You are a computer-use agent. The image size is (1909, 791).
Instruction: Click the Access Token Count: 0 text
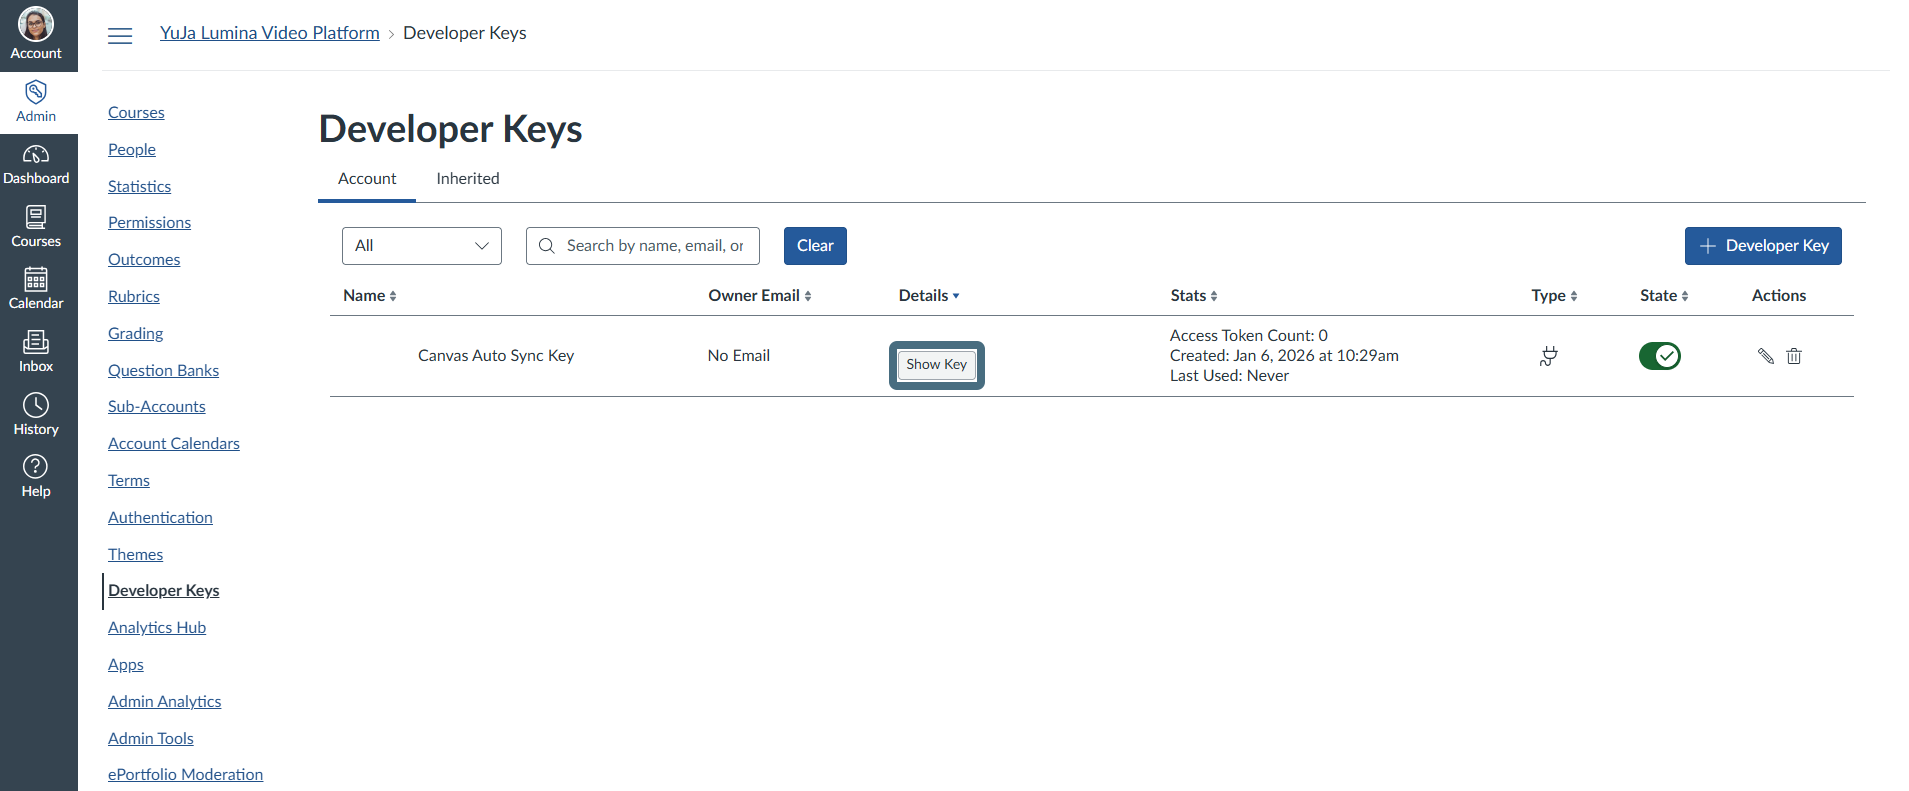coord(1249,336)
